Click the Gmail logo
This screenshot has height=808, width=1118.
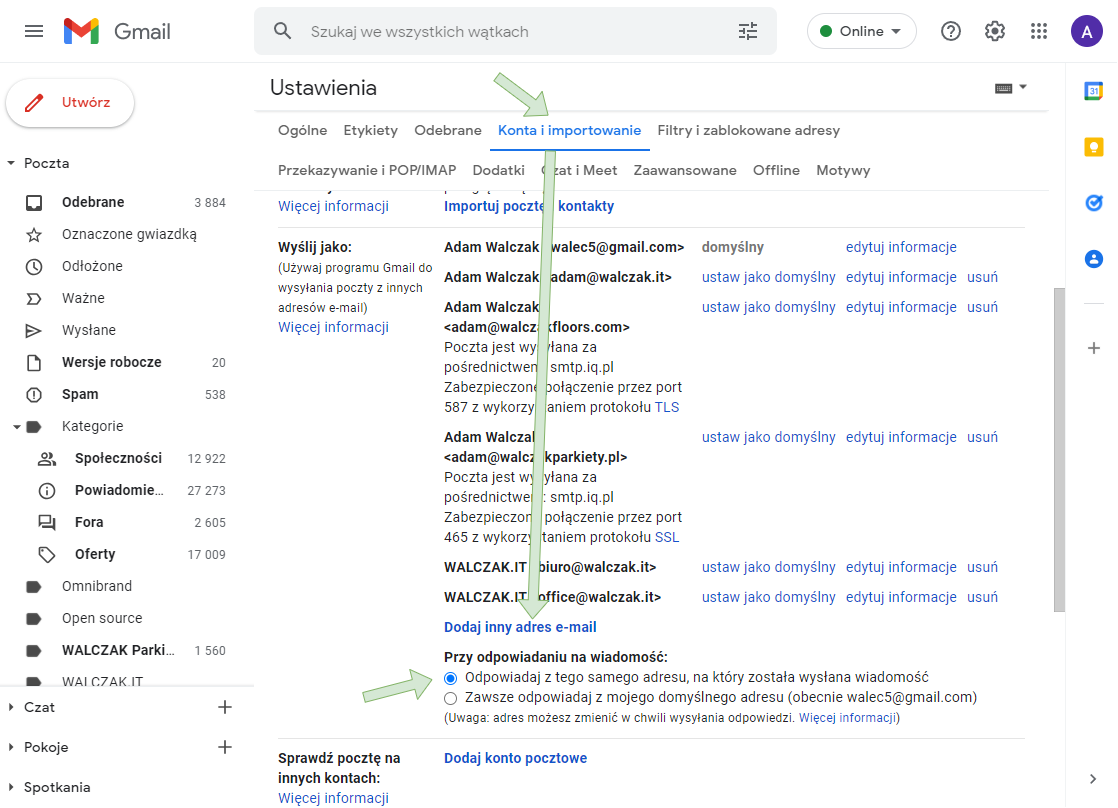[x=117, y=31]
